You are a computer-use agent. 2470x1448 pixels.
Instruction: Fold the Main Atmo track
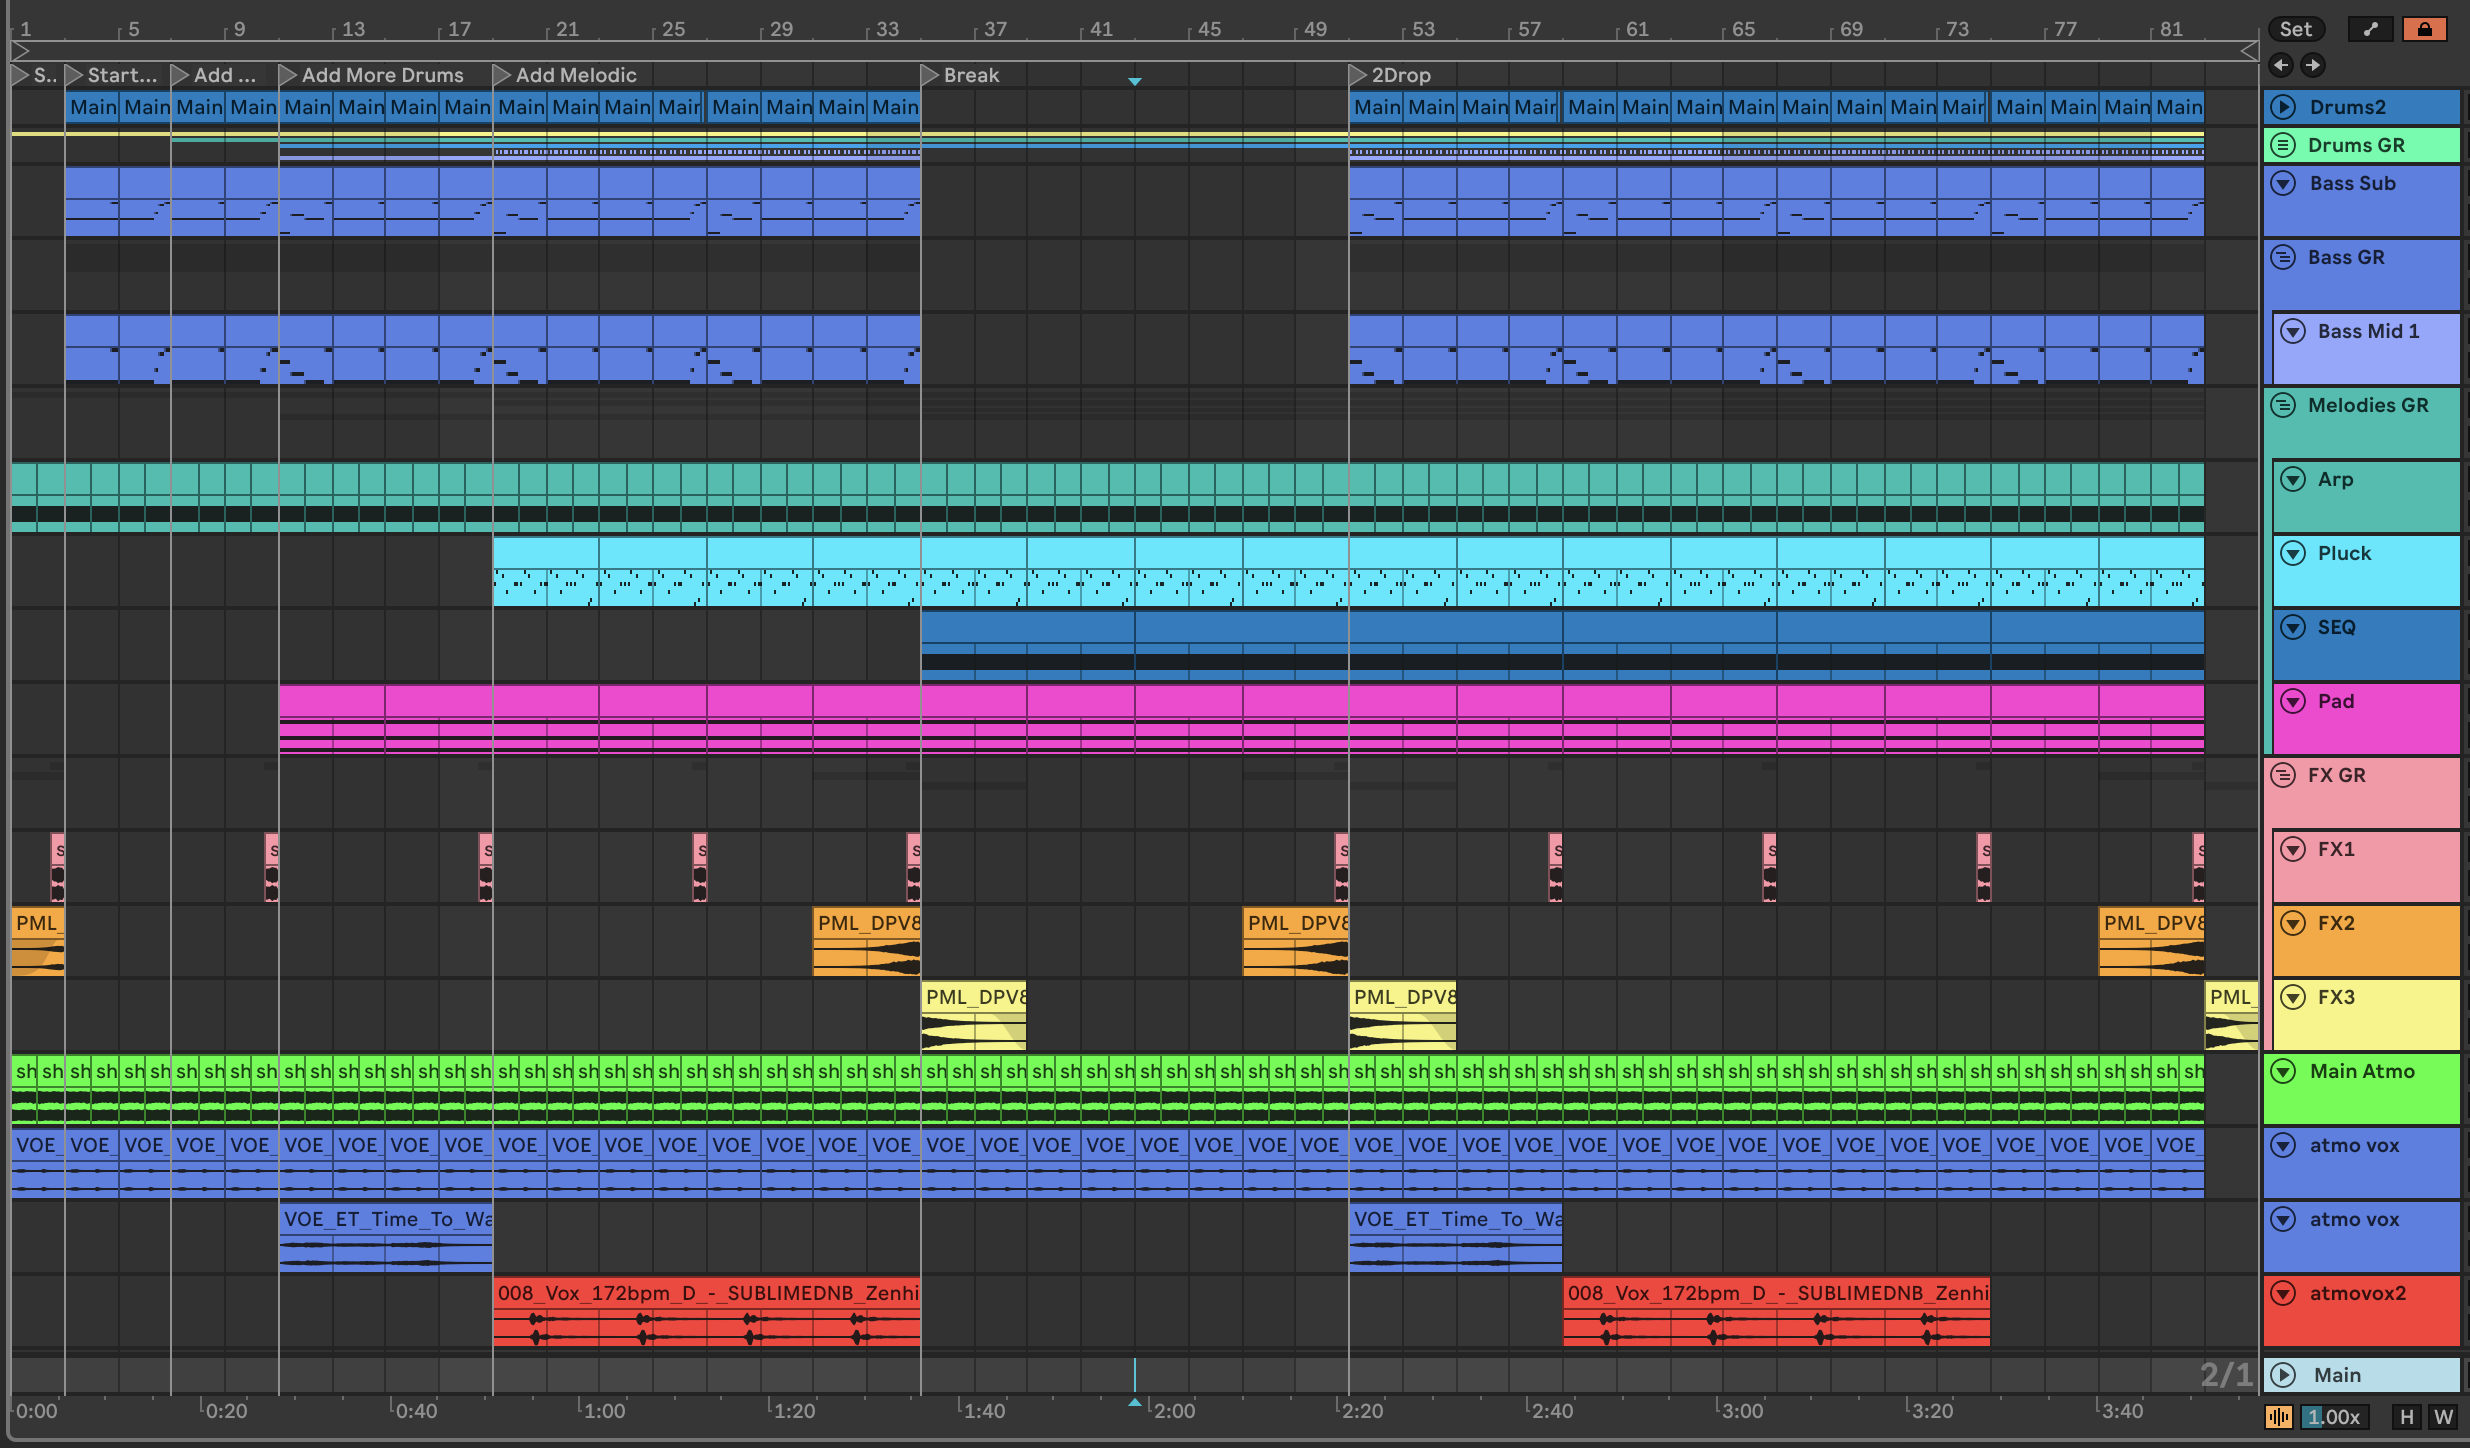tap(2283, 1071)
